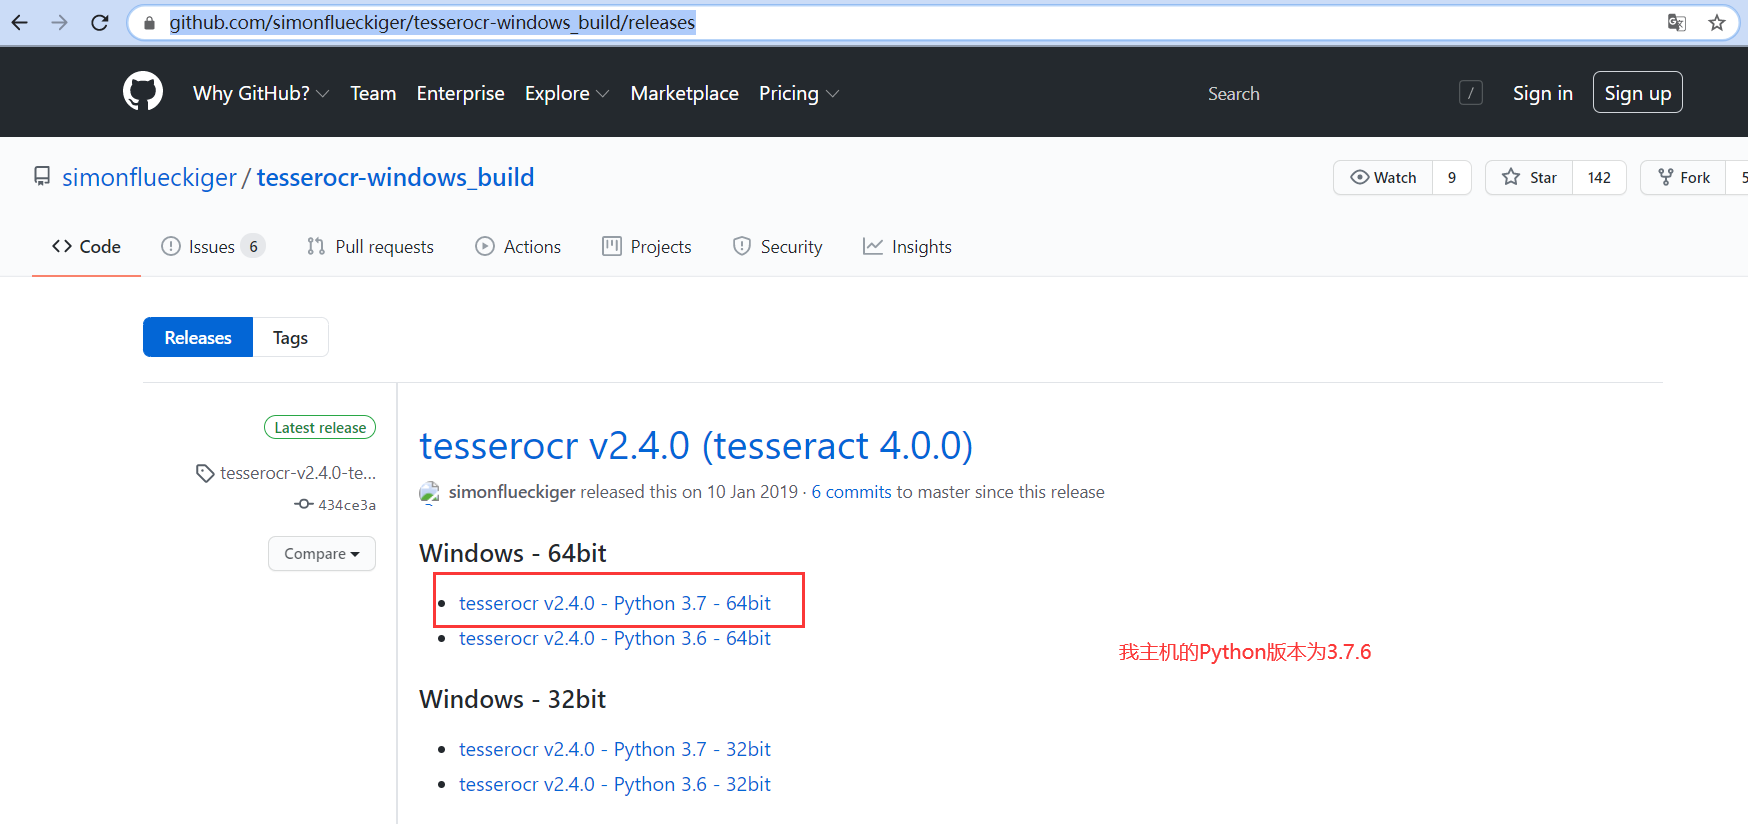The height and width of the screenshot is (824, 1748).
Task: Go to the Security tab
Action: click(x=777, y=247)
